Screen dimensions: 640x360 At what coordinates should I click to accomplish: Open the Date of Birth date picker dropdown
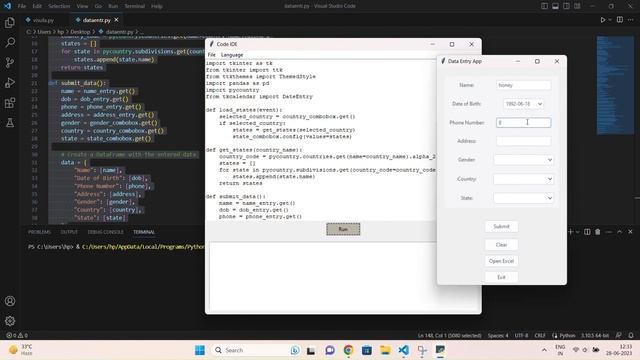point(540,104)
